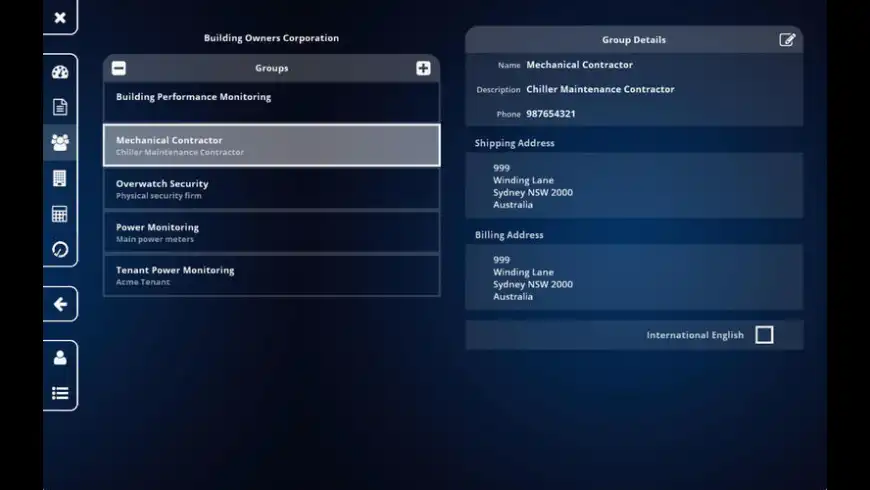Click the Group Details header label

tap(634, 40)
